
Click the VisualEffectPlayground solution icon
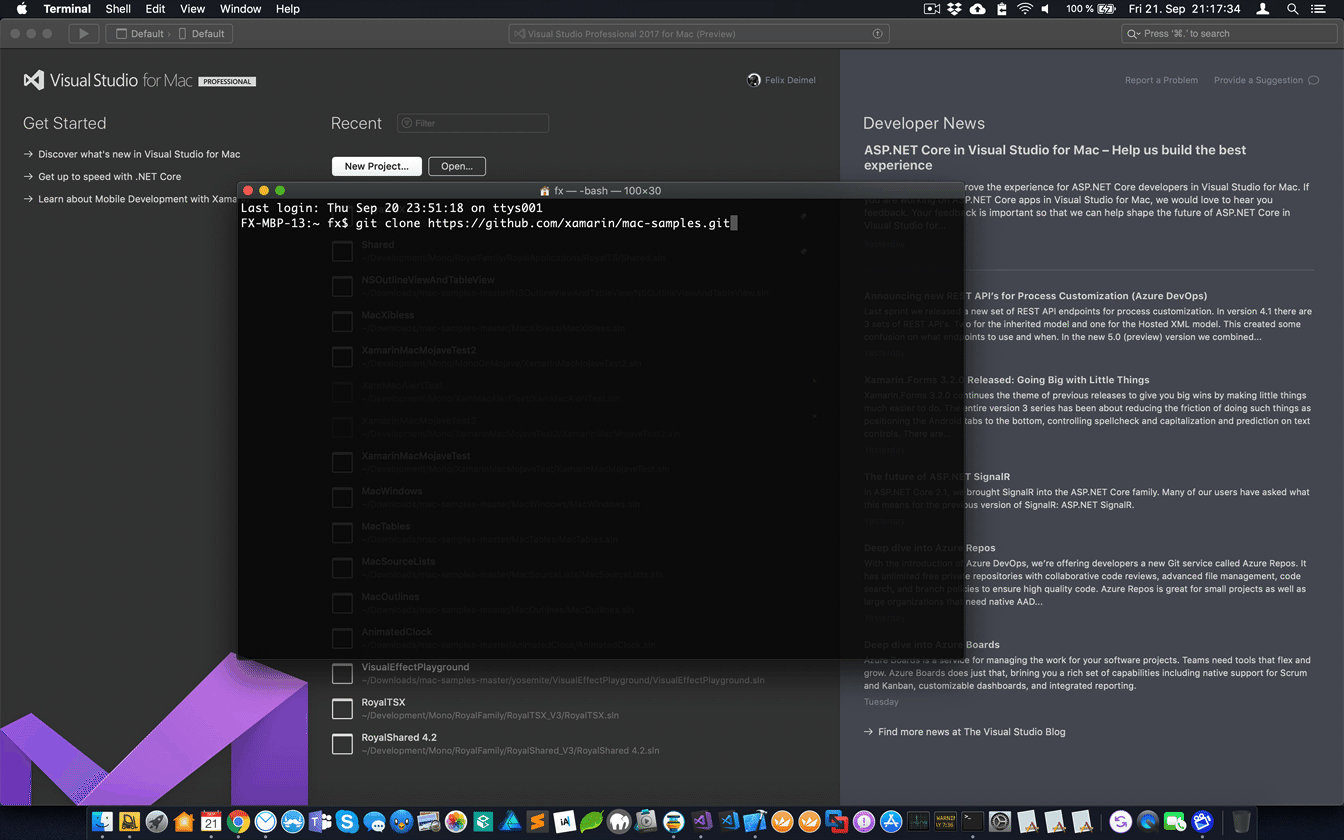point(342,674)
